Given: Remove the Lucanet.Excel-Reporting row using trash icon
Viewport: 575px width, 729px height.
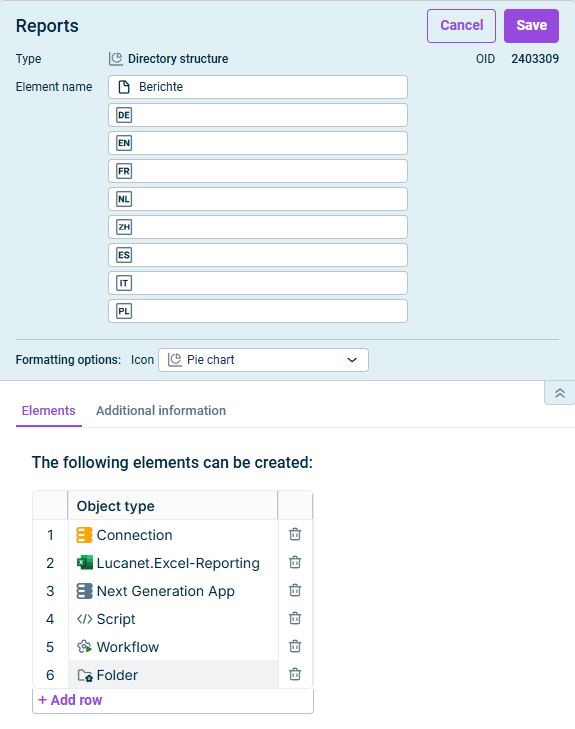Looking at the screenshot, I should pos(295,562).
